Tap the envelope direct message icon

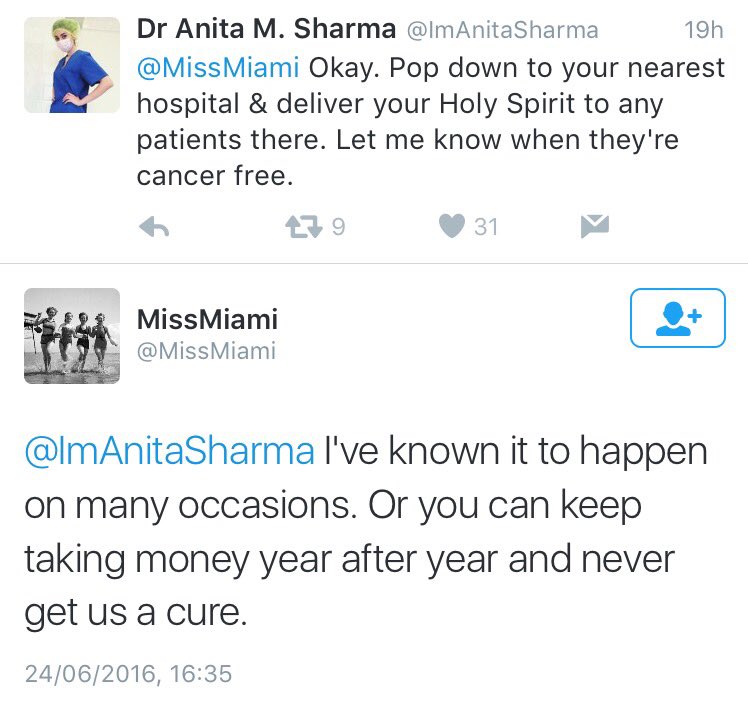(594, 228)
